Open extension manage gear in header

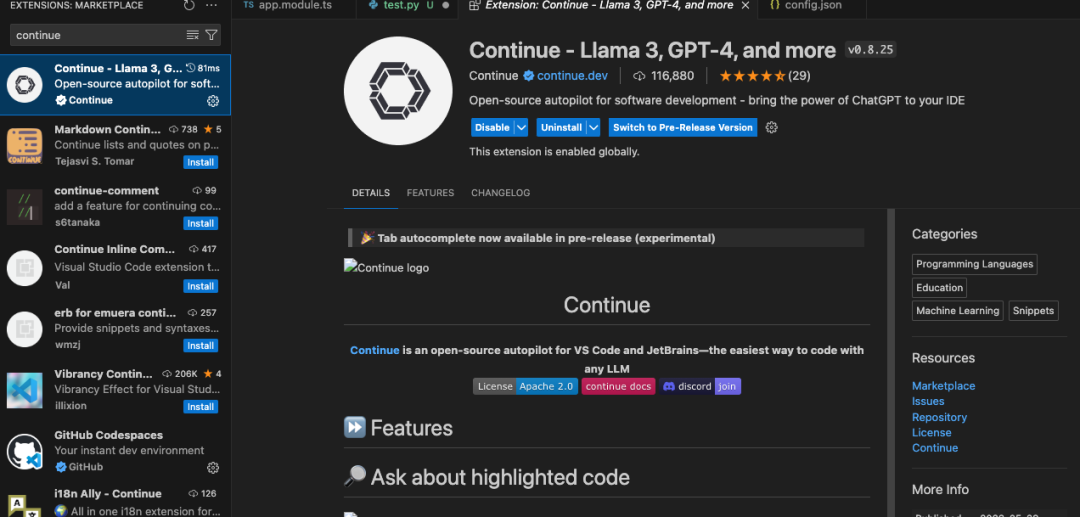tap(771, 127)
